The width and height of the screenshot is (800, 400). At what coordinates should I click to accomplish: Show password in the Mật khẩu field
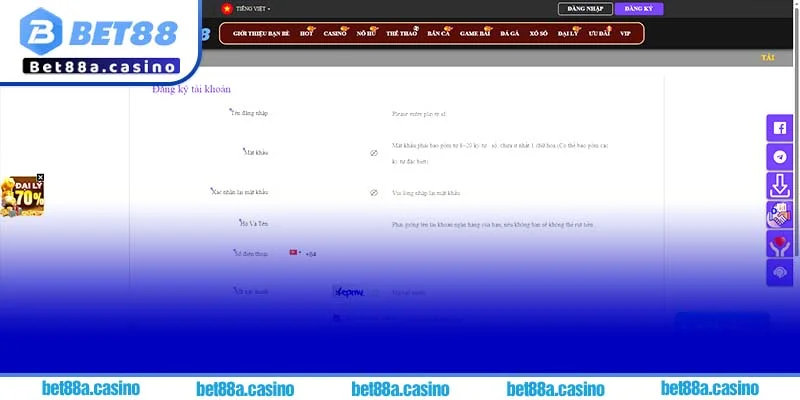coord(373,153)
